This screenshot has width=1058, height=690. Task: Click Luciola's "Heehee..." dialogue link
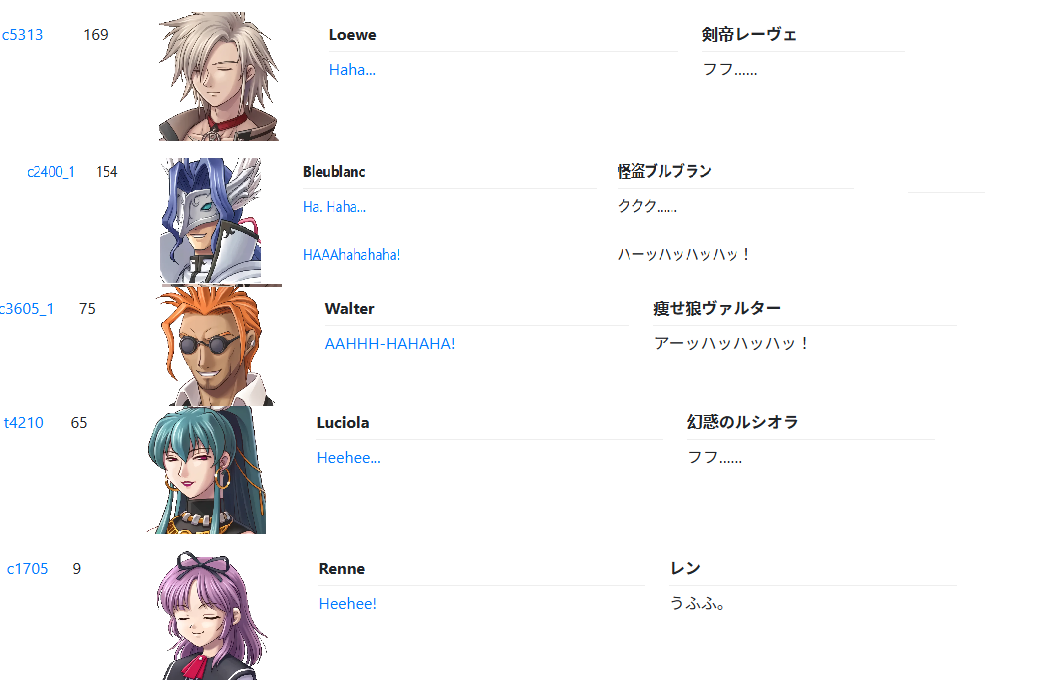click(x=349, y=458)
